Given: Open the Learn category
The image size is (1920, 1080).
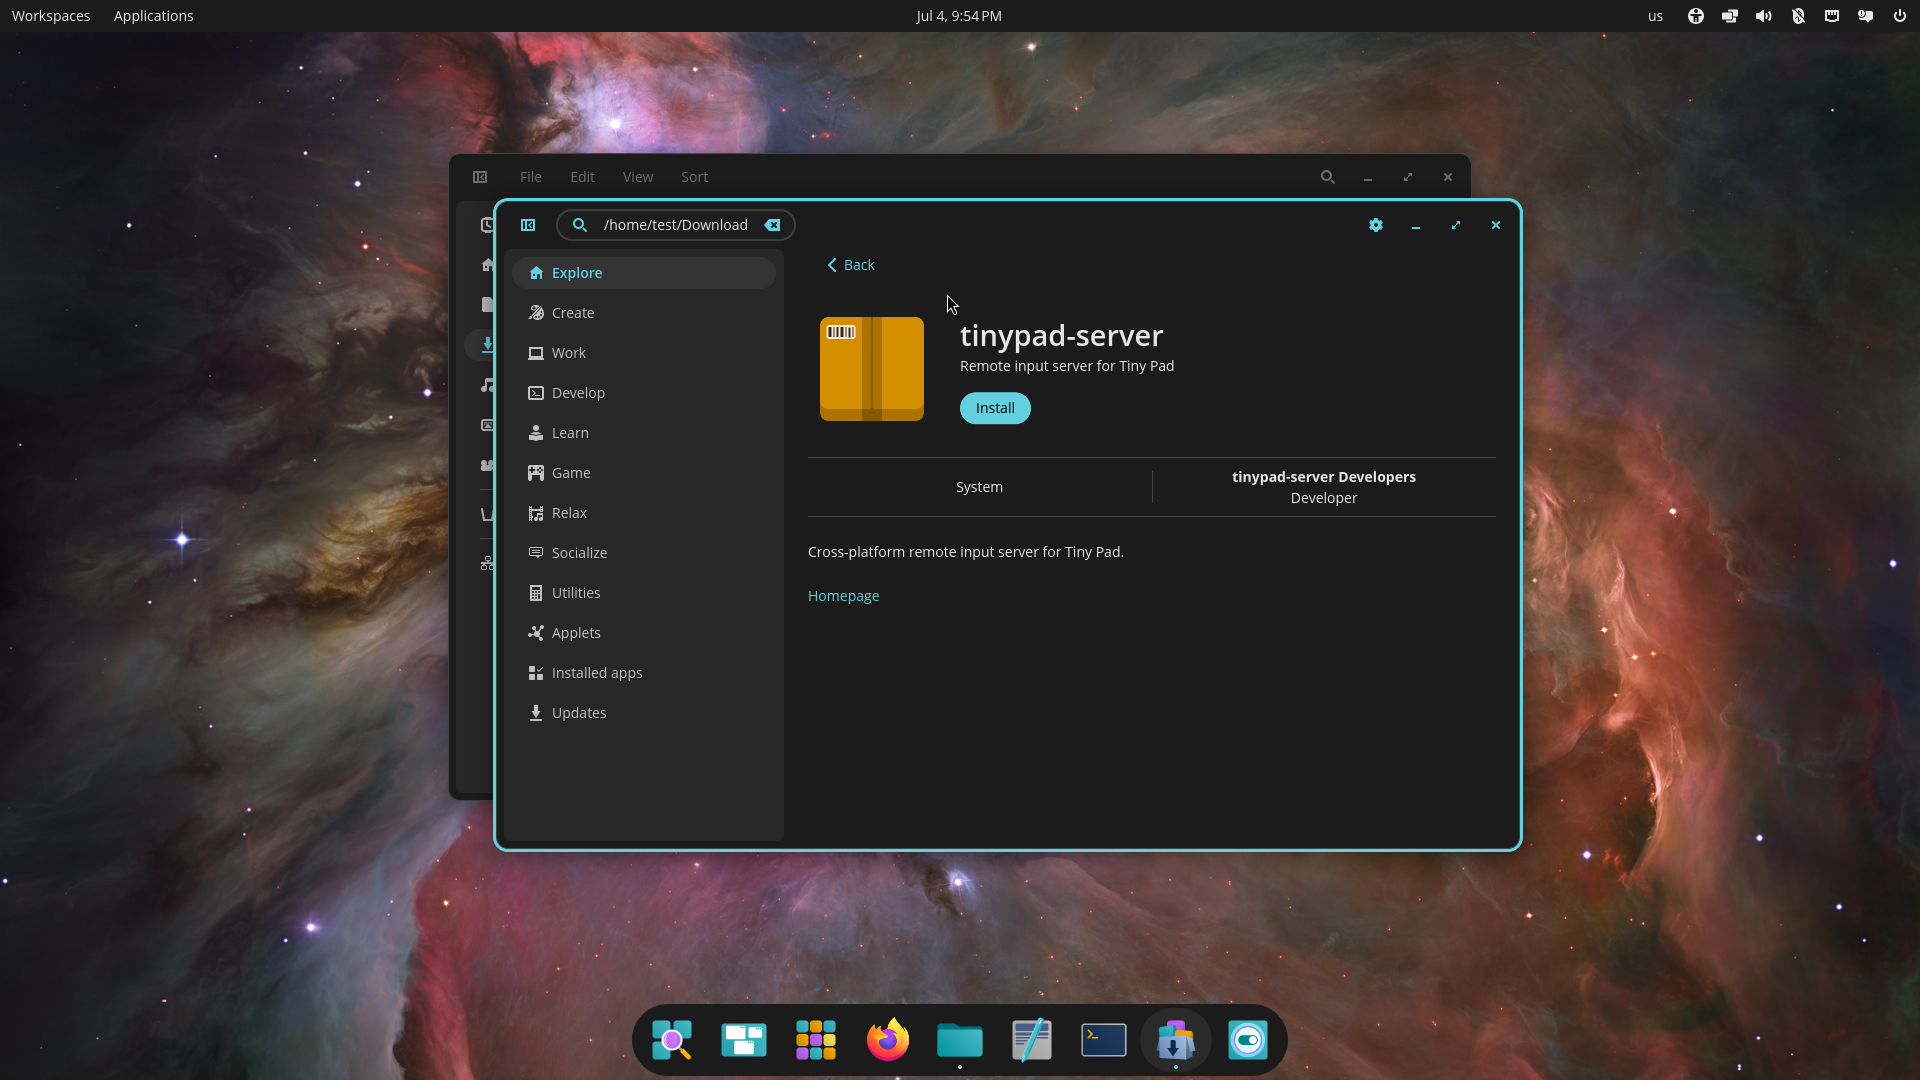Looking at the screenshot, I should coord(644,433).
